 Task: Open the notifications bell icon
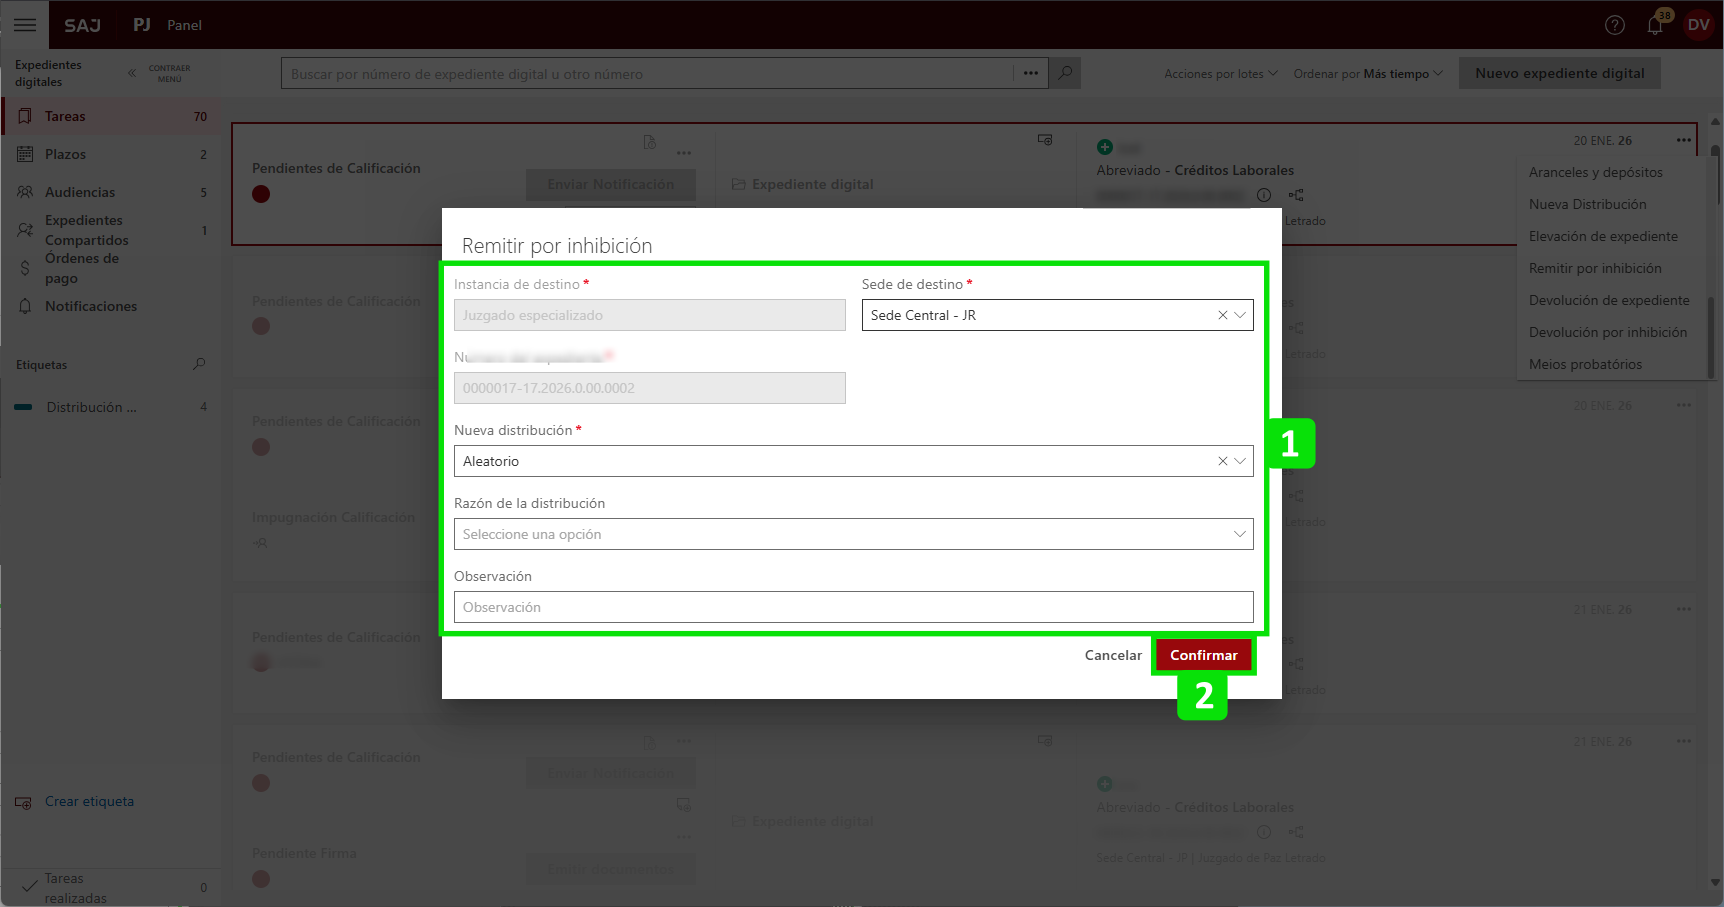coord(1655,25)
